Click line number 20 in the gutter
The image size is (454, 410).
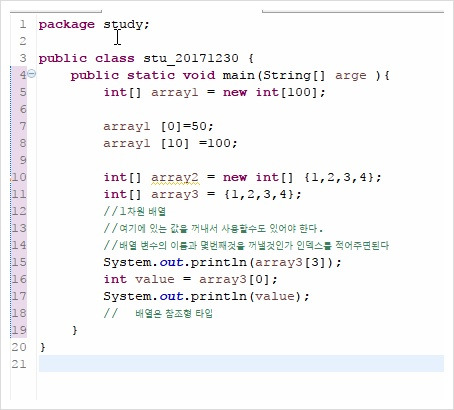tap(19, 347)
